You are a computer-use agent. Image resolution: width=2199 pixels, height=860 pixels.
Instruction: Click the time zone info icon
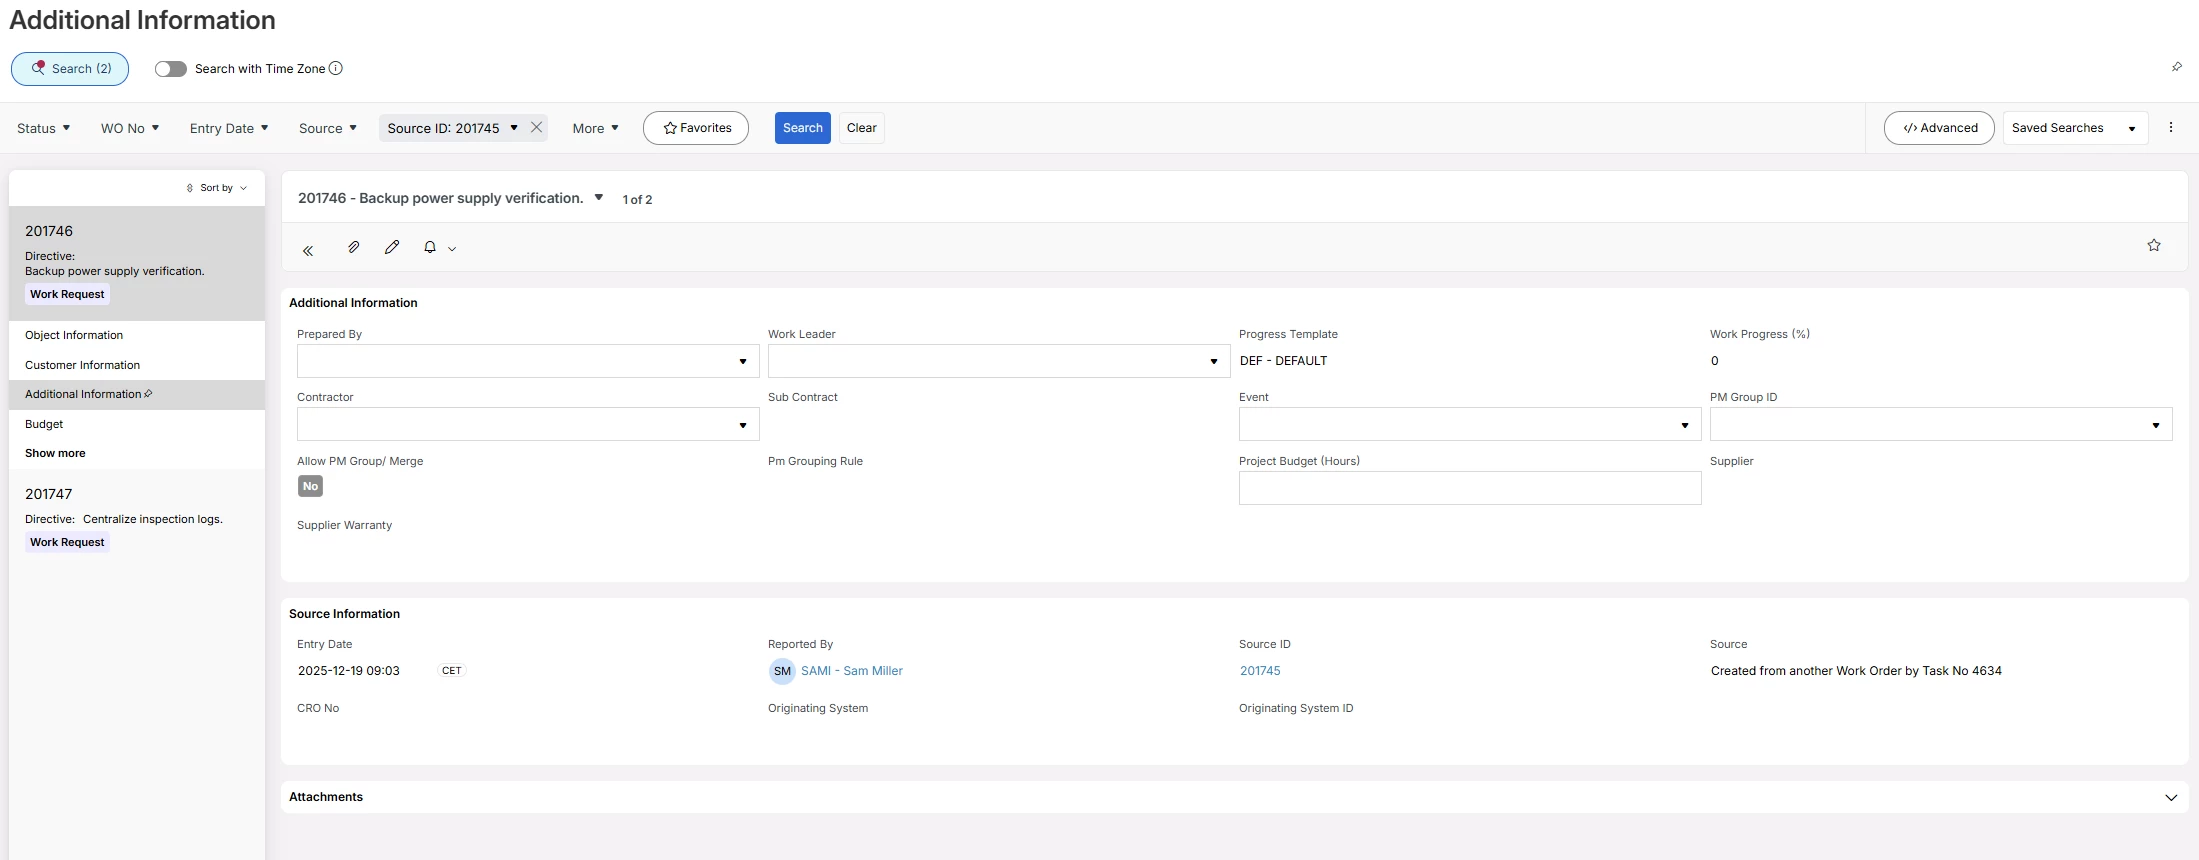336,68
